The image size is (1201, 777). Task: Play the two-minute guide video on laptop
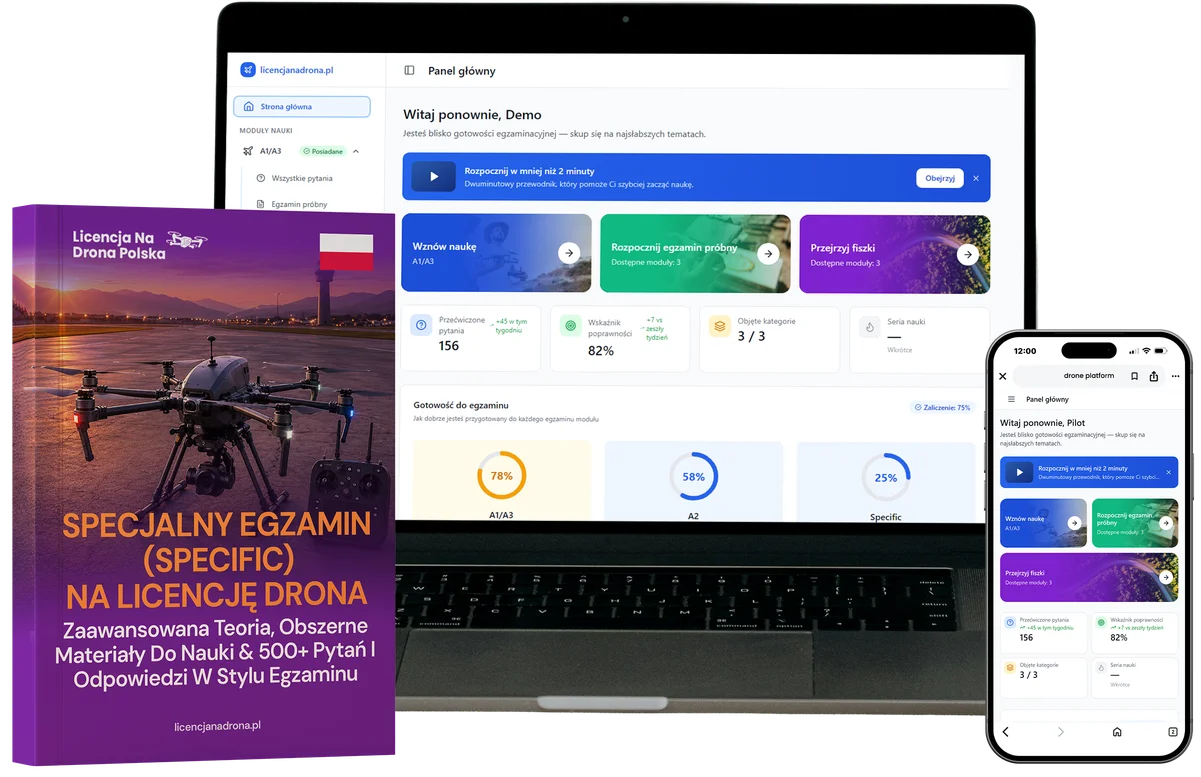pyautogui.click(x=434, y=178)
